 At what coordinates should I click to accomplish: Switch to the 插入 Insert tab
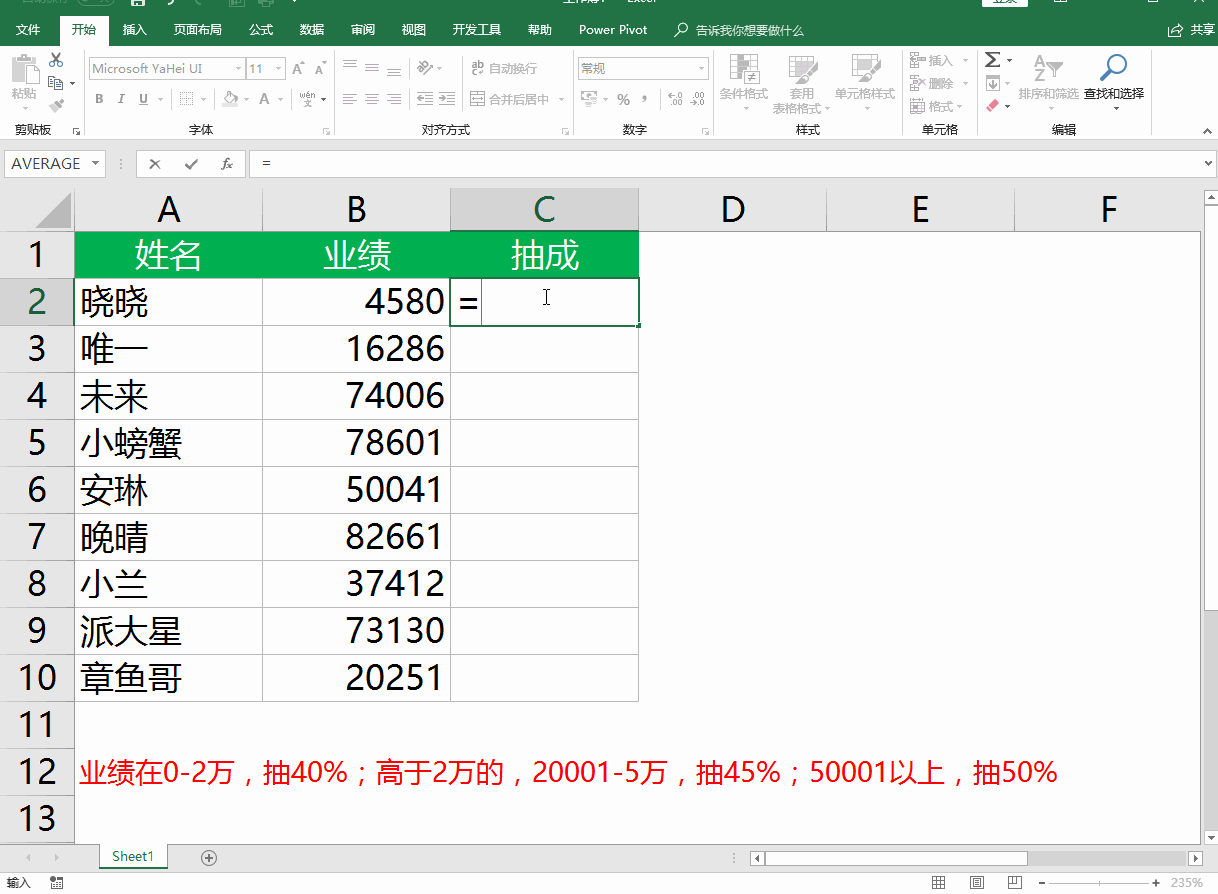[x=135, y=30]
